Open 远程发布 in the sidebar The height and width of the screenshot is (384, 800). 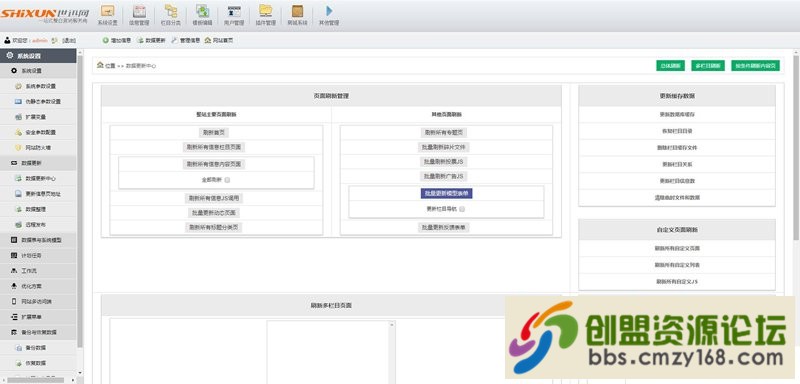39,224
